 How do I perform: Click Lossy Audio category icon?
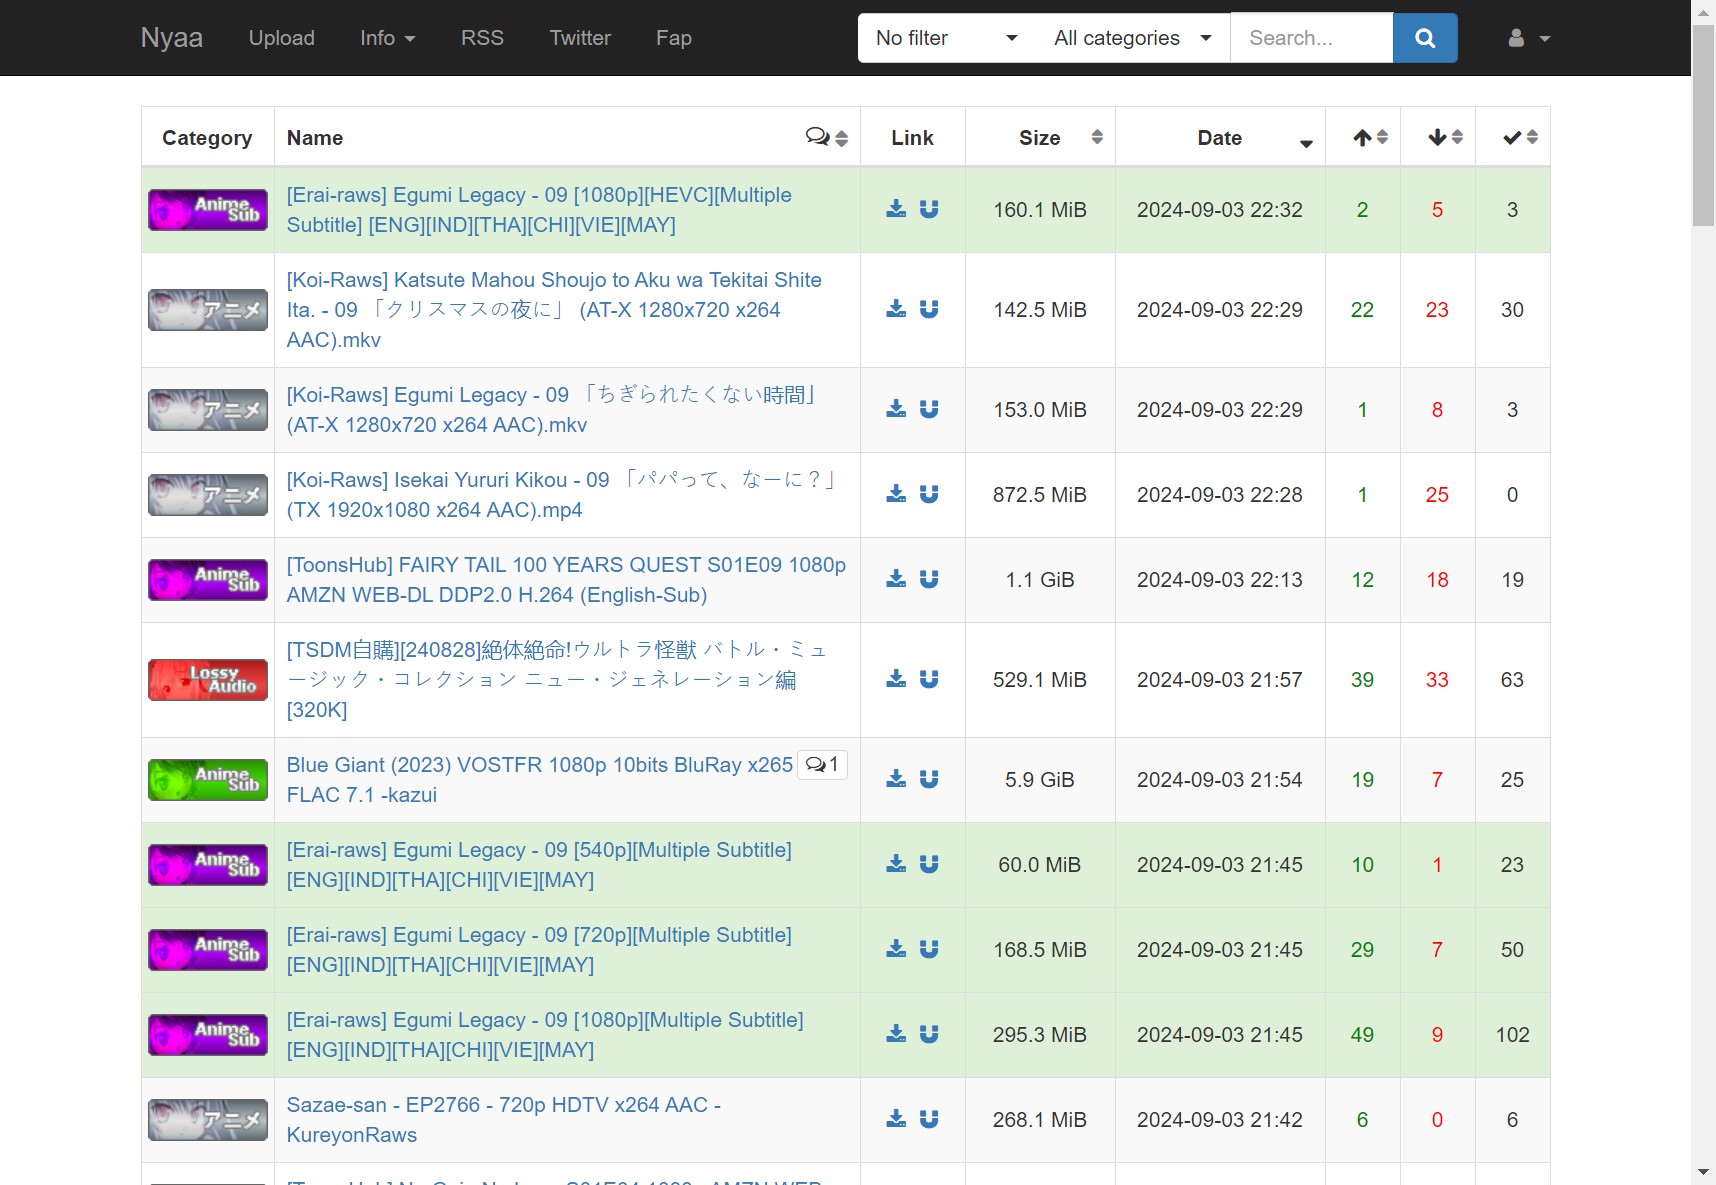[x=208, y=680]
